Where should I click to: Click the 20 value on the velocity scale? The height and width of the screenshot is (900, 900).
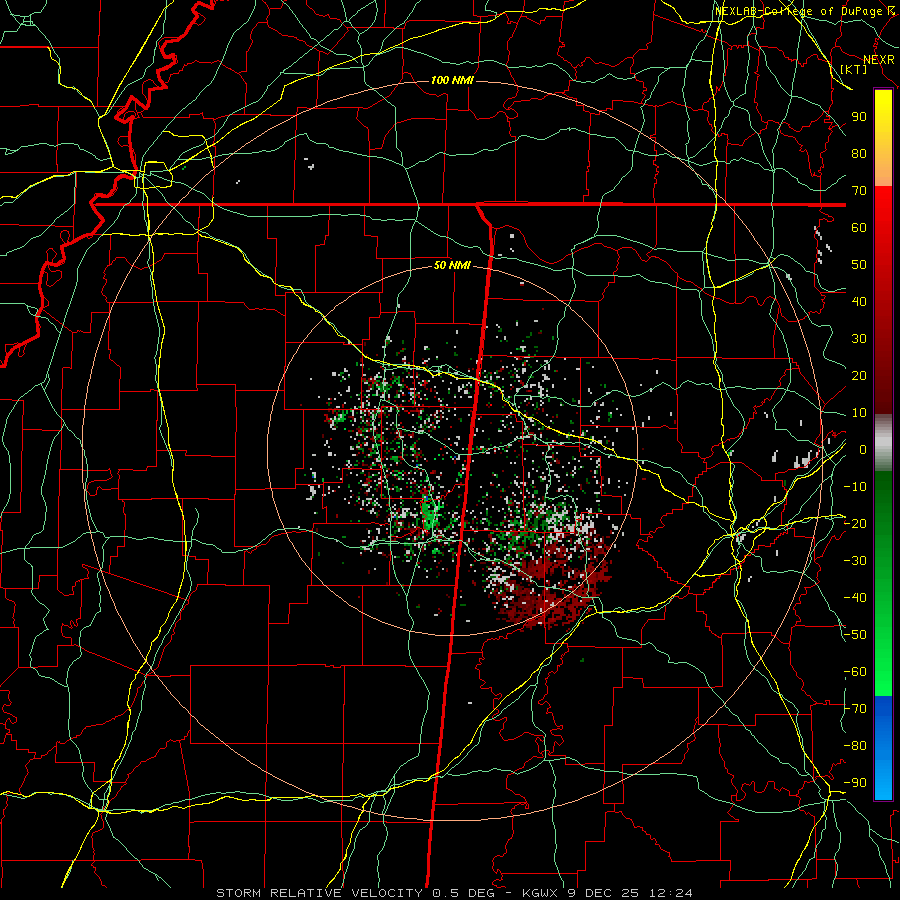[859, 375]
